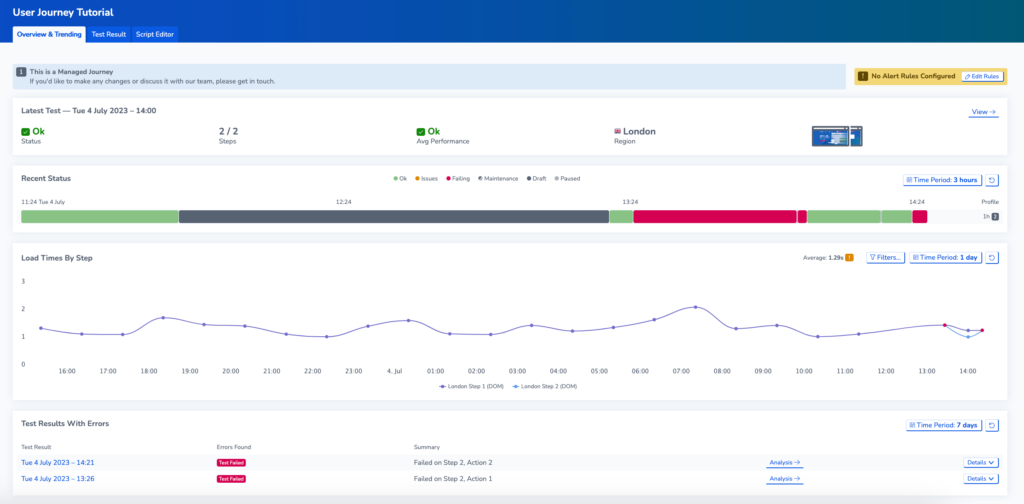This screenshot has width=1024, height=504.
Task: Click the UK flag icon beside London
Action: coord(617,131)
